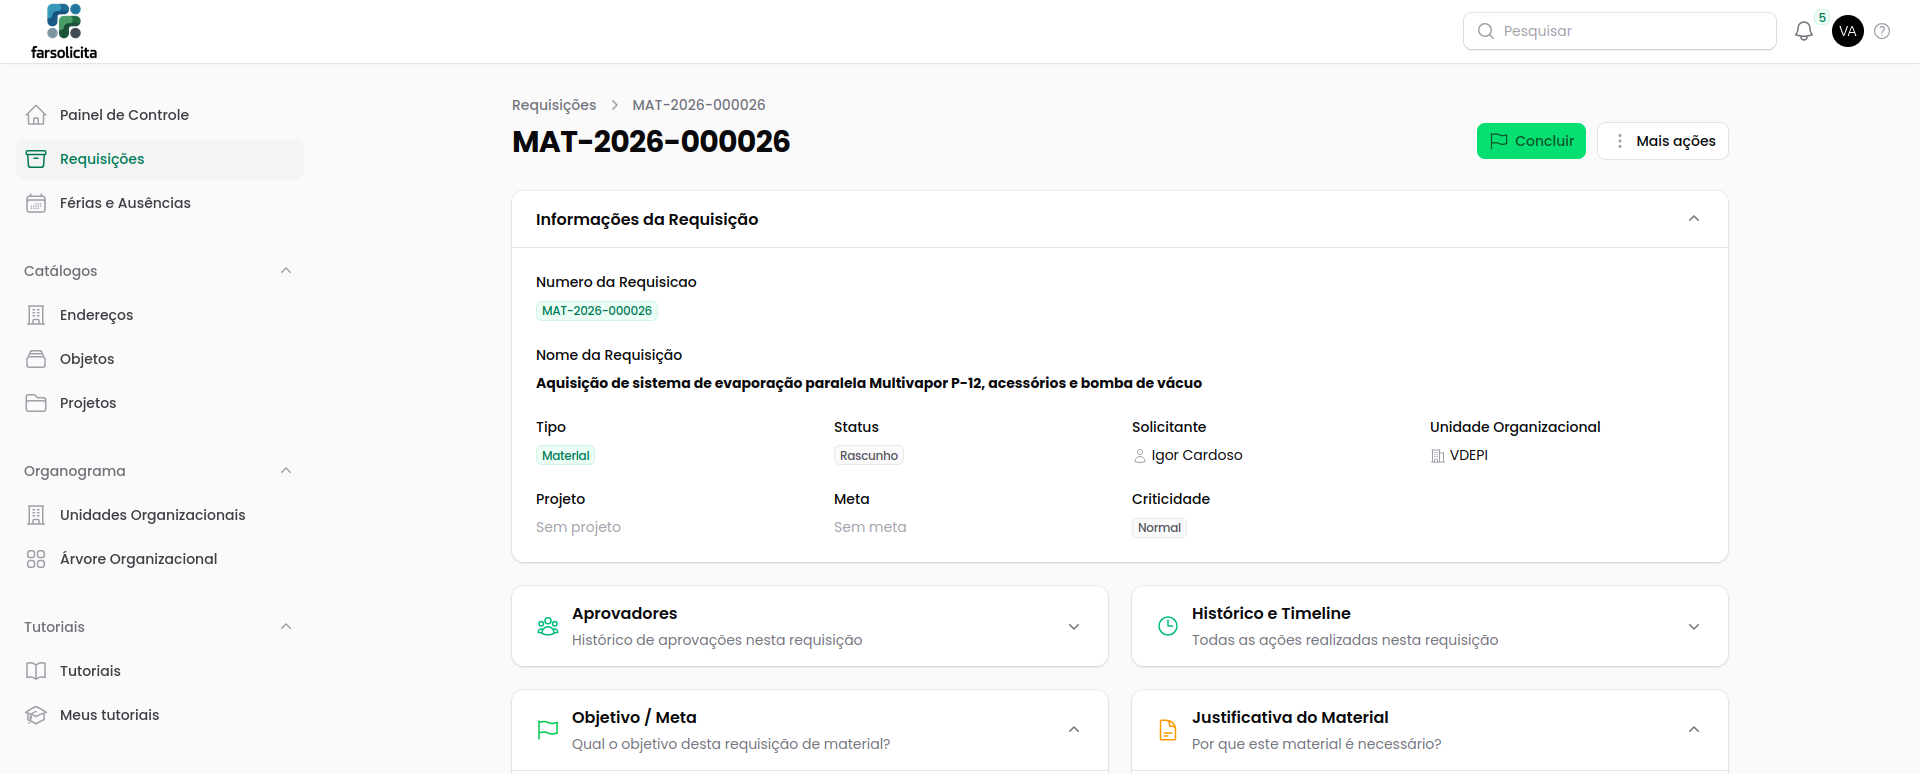Open the VA user avatar menu
The width and height of the screenshot is (1920, 774).
coord(1847,31)
